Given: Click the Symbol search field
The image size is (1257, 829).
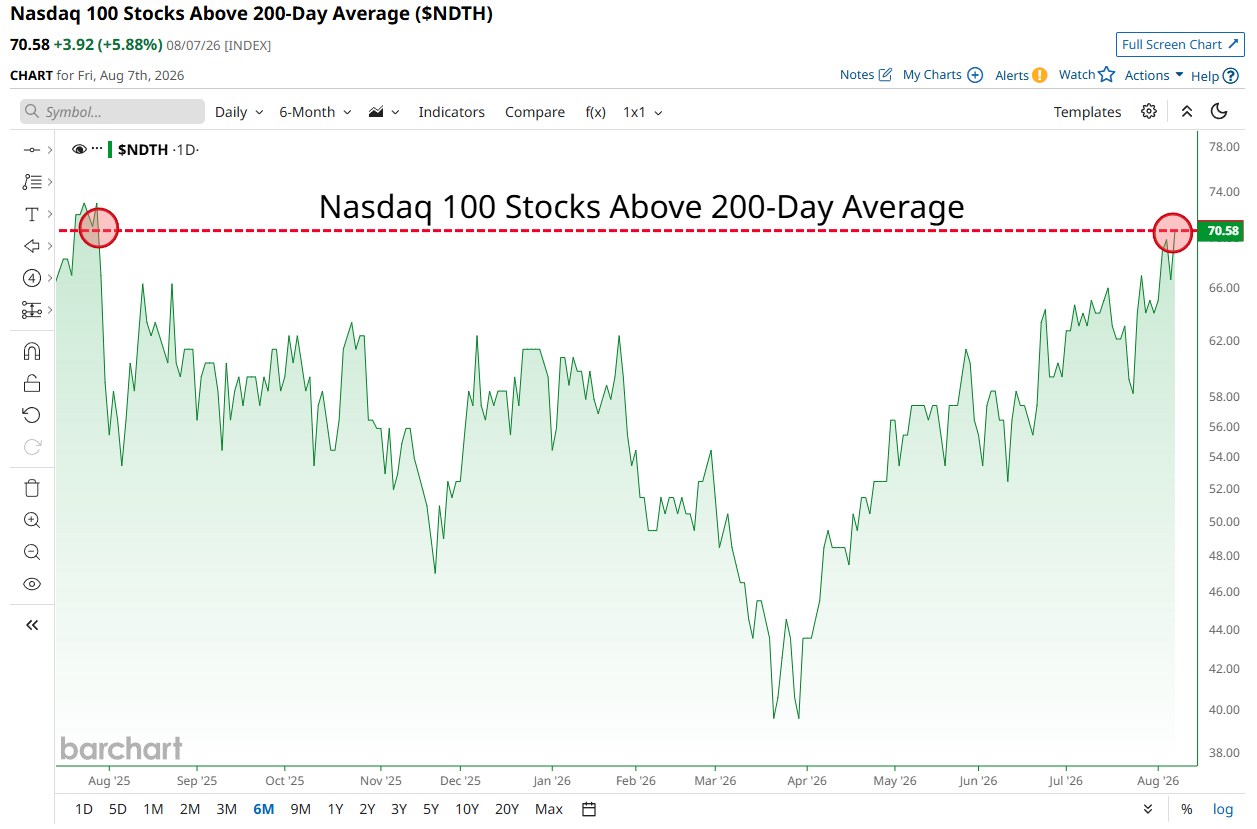Looking at the screenshot, I should (x=112, y=112).
